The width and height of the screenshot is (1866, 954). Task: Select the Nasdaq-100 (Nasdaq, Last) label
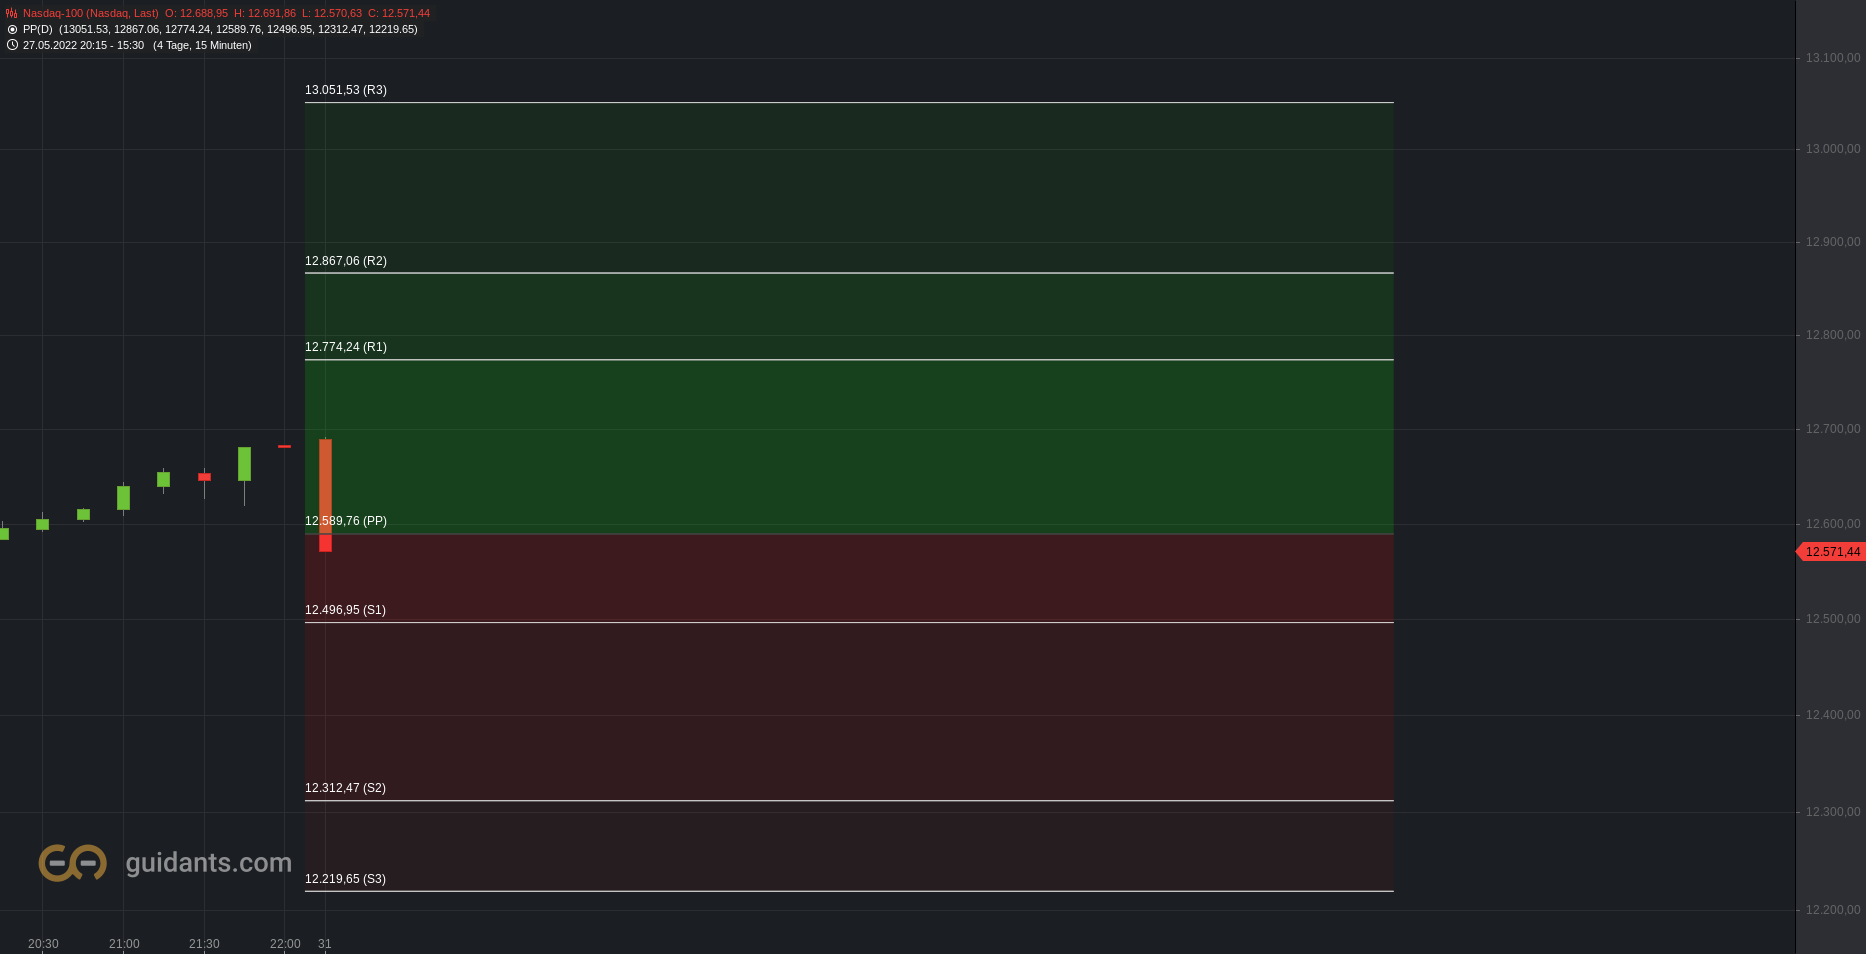click(x=91, y=14)
